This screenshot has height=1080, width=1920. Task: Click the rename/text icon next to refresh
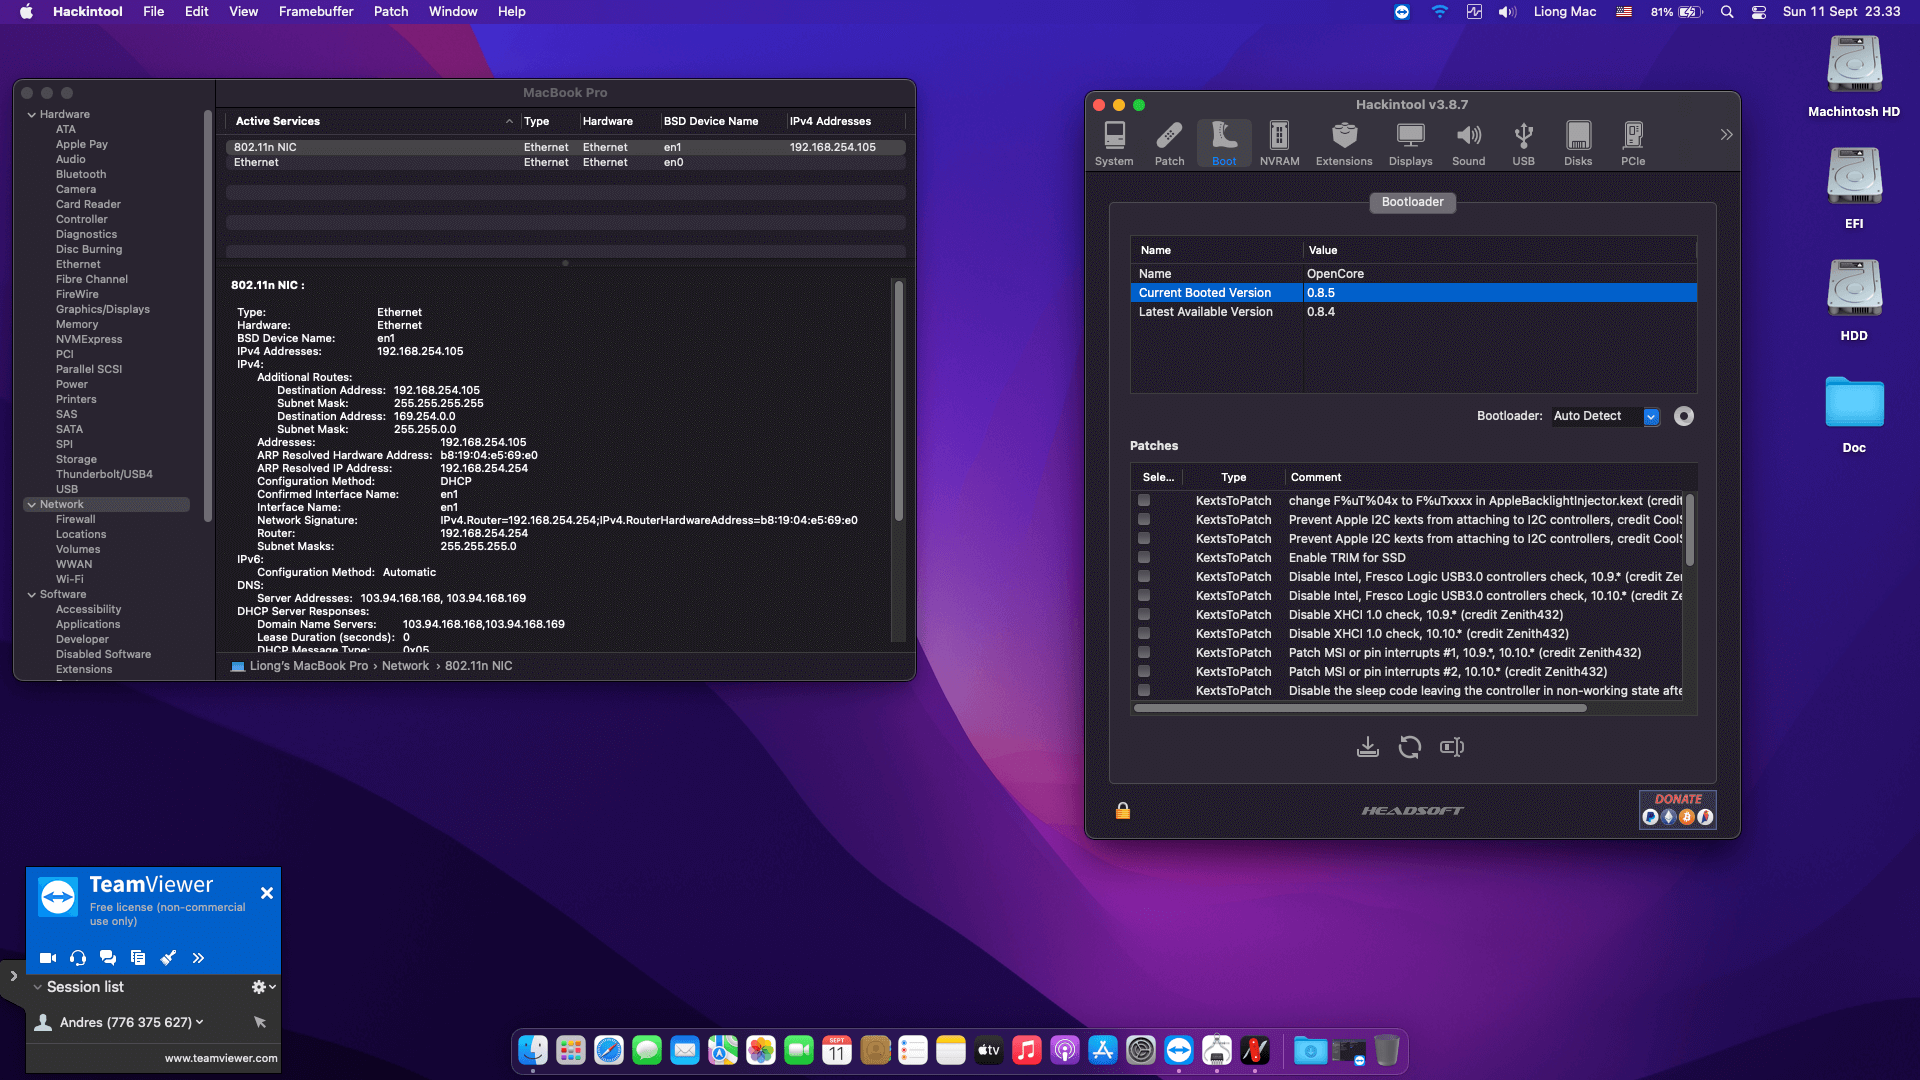pyautogui.click(x=1452, y=747)
